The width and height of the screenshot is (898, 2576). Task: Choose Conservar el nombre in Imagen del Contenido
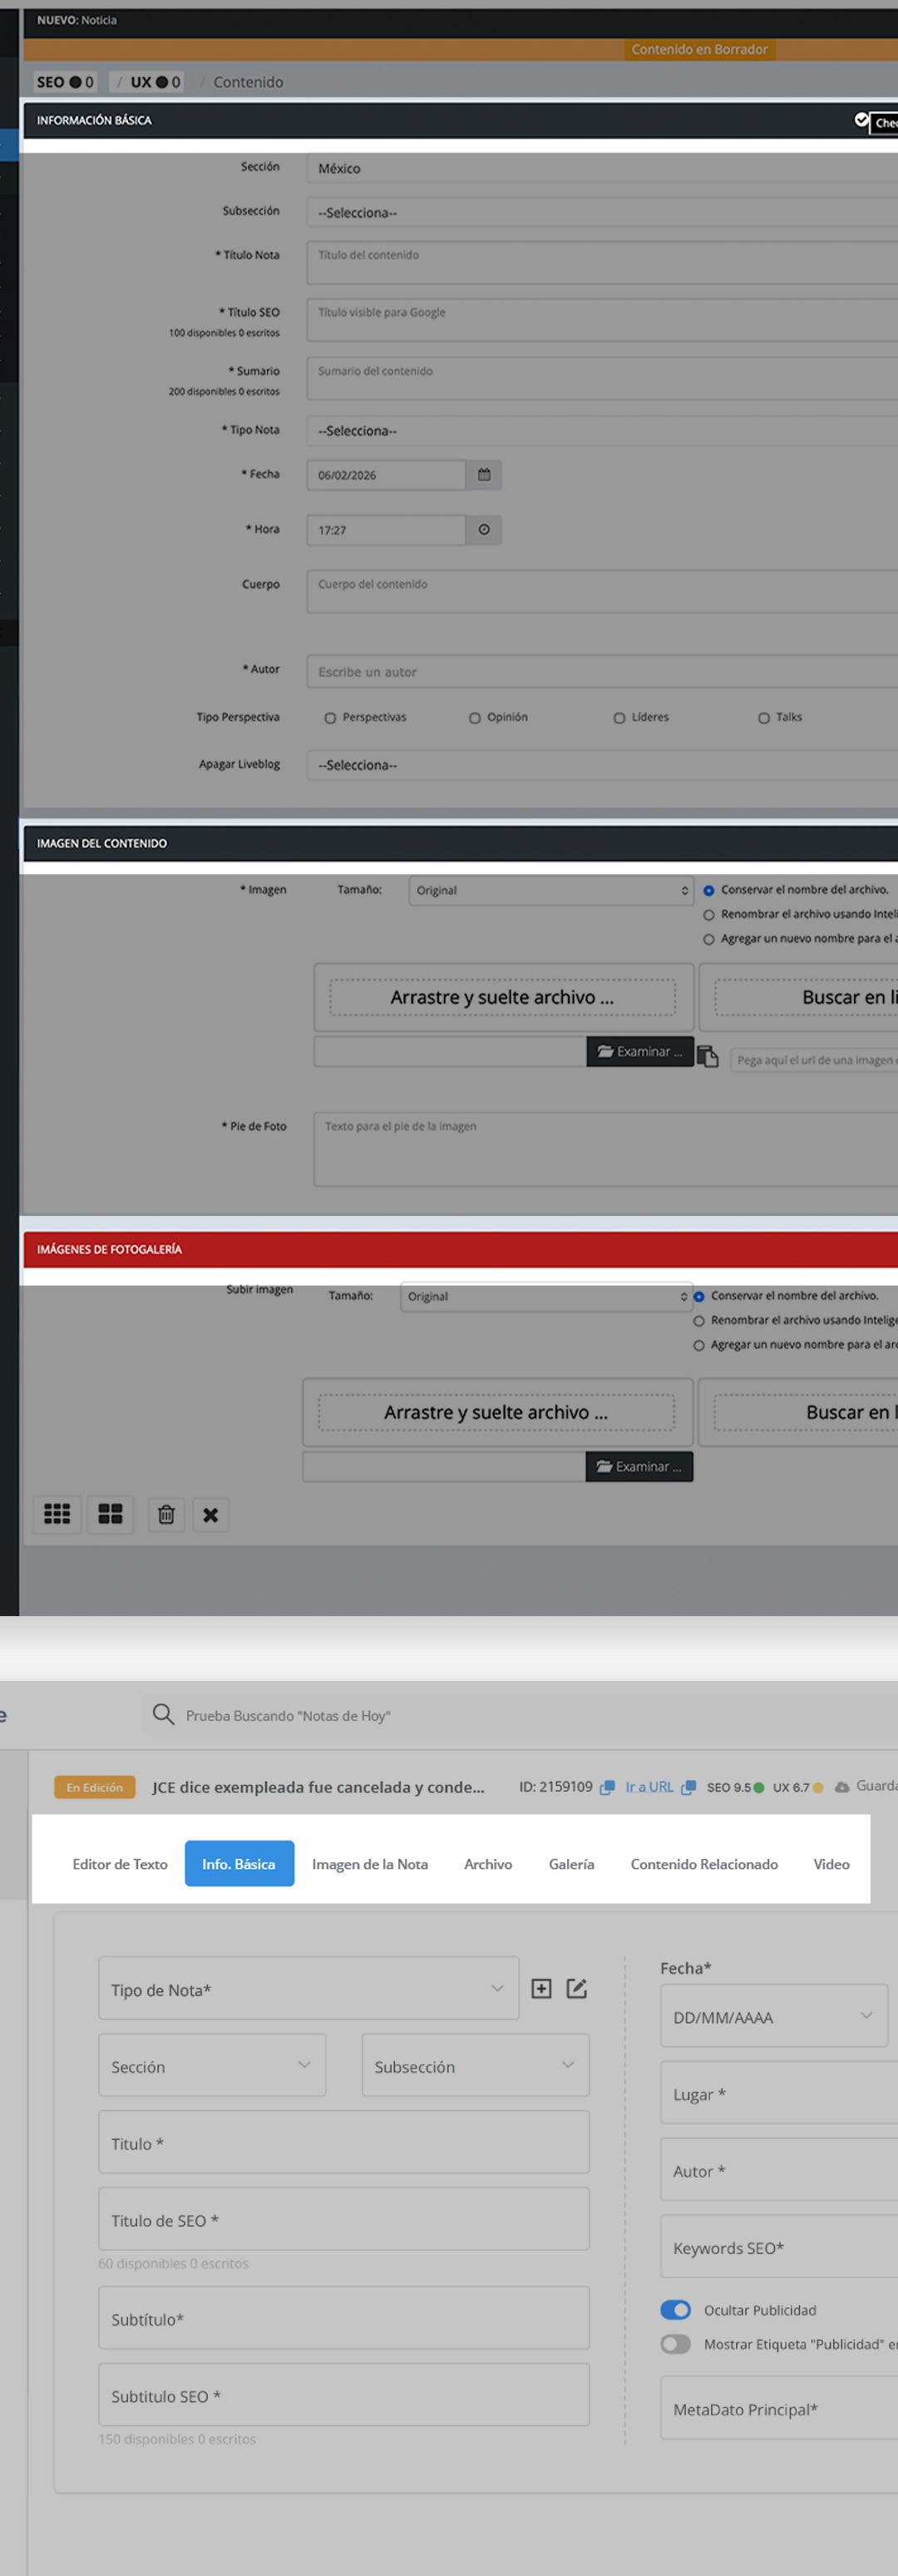point(709,890)
